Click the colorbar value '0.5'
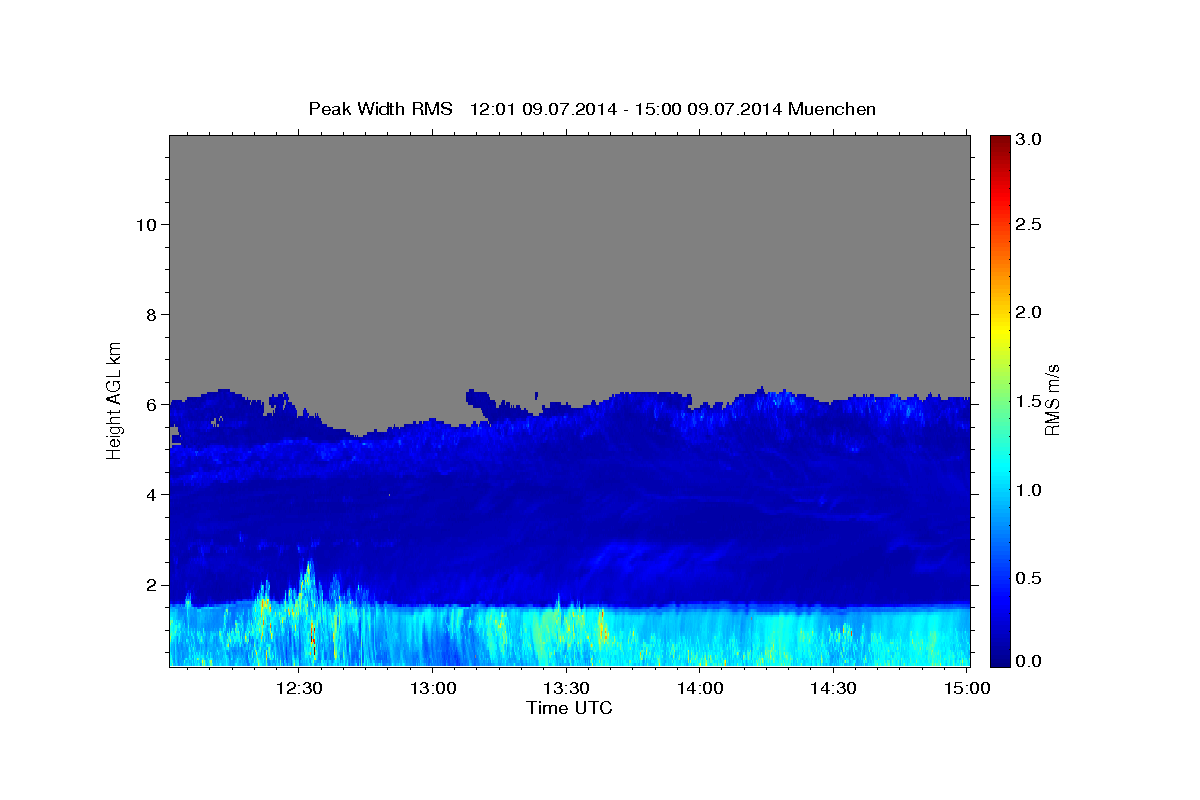The image size is (1200, 800). tap(1029, 578)
